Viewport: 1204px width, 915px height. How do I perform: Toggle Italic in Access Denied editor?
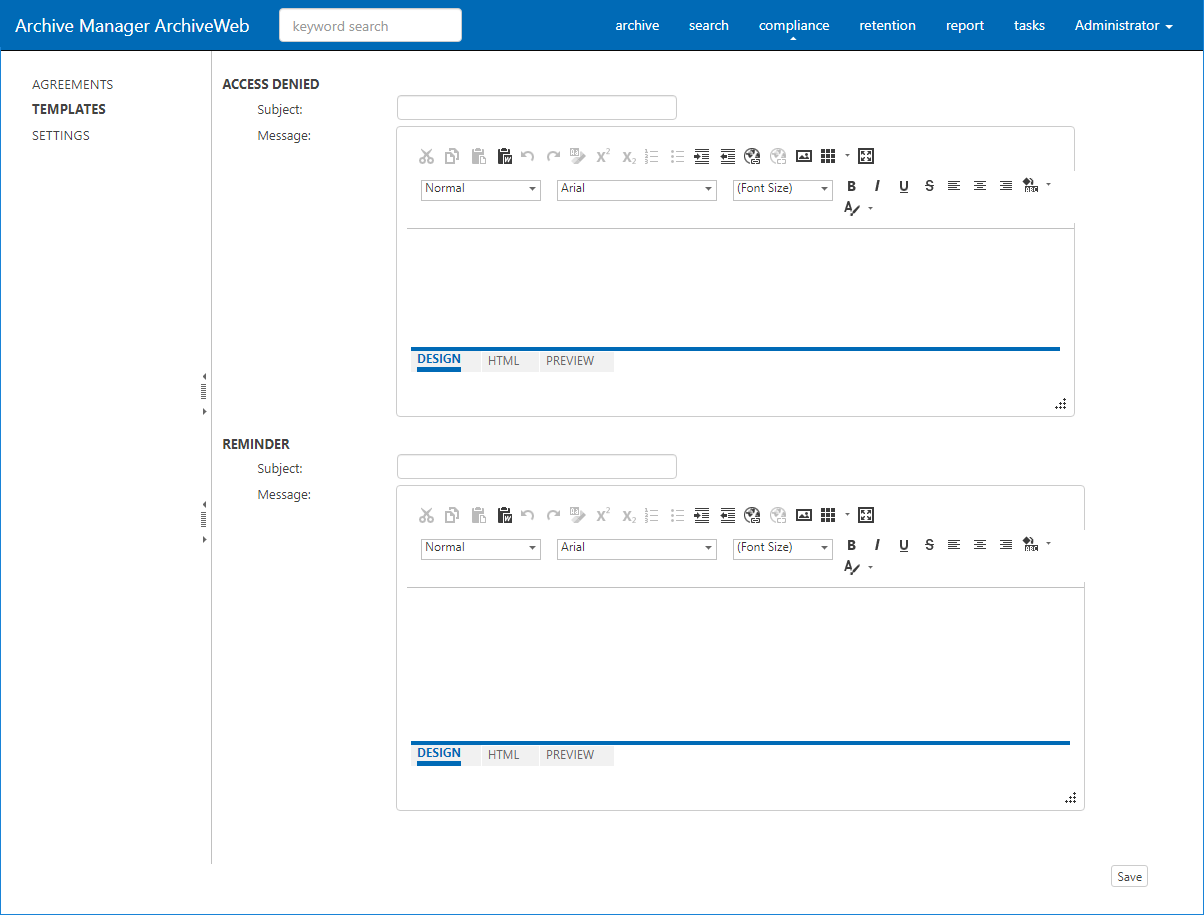(877, 186)
